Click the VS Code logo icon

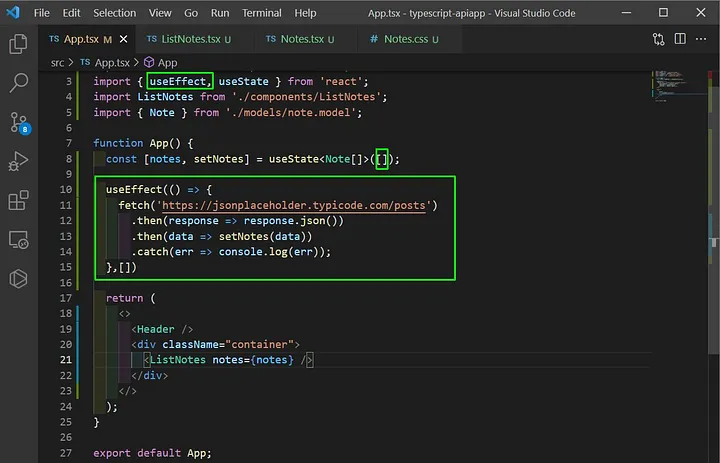(x=13, y=12)
